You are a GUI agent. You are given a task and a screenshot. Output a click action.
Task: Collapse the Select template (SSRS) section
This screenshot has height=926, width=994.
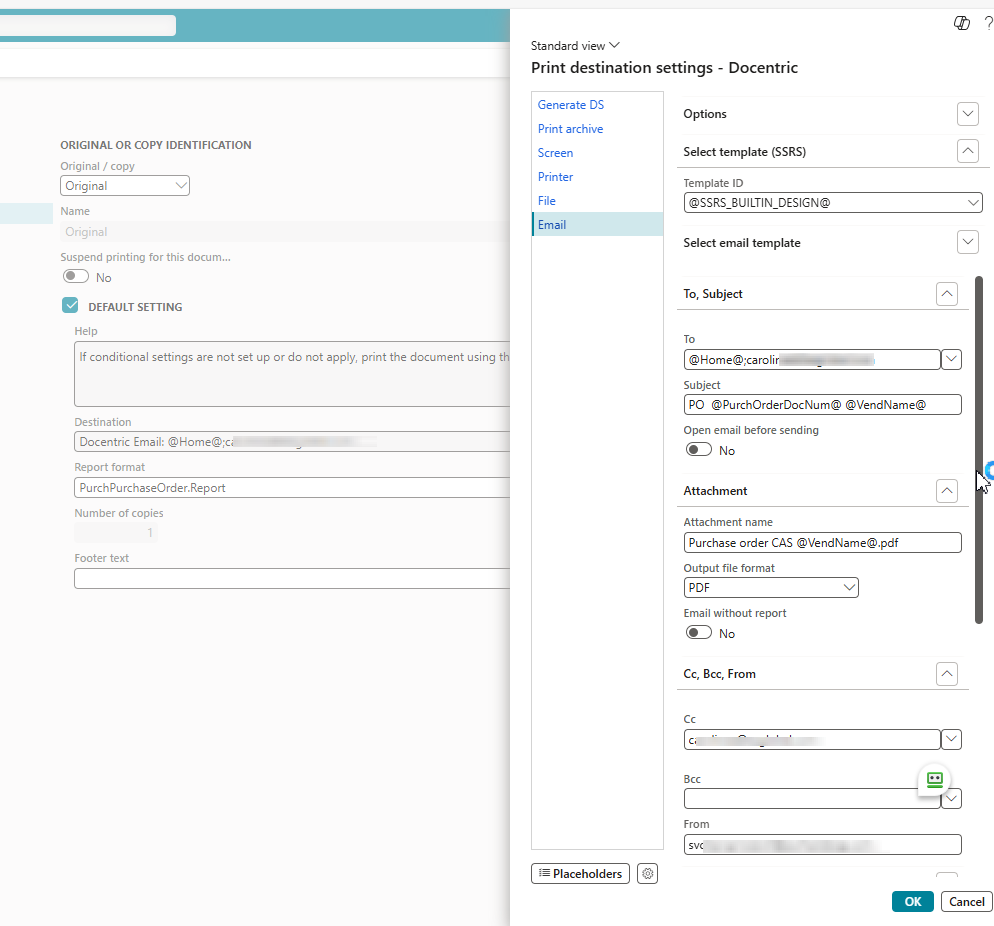tap(967, 151)
